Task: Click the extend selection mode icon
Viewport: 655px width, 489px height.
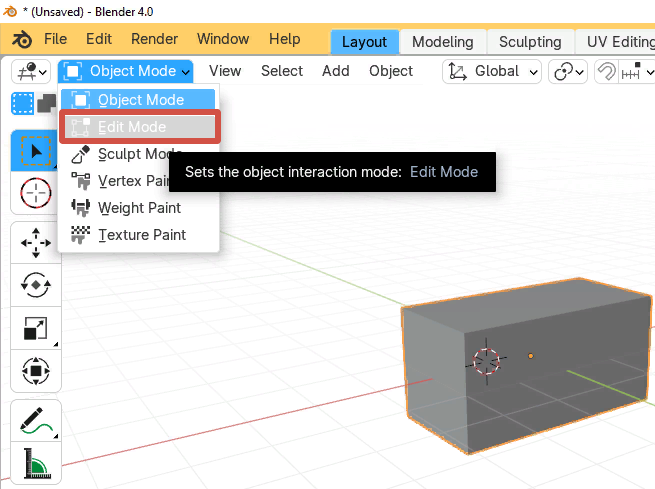Action: click(x=46, y=103)
